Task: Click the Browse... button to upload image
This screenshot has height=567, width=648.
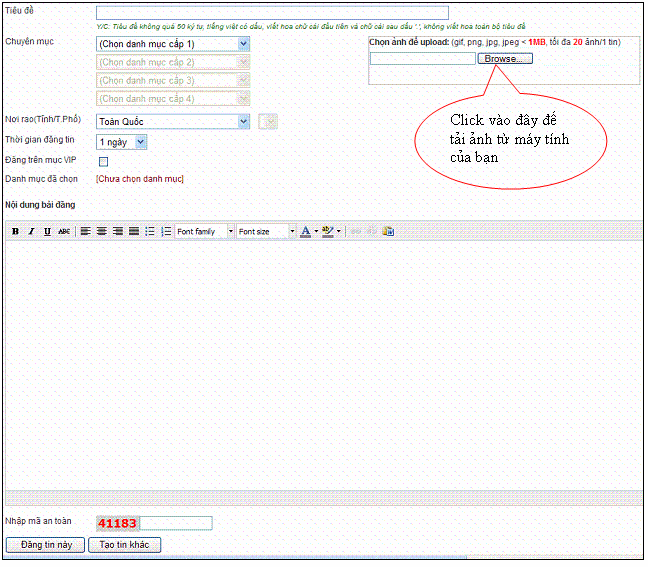Action: (x=505, y=59)
